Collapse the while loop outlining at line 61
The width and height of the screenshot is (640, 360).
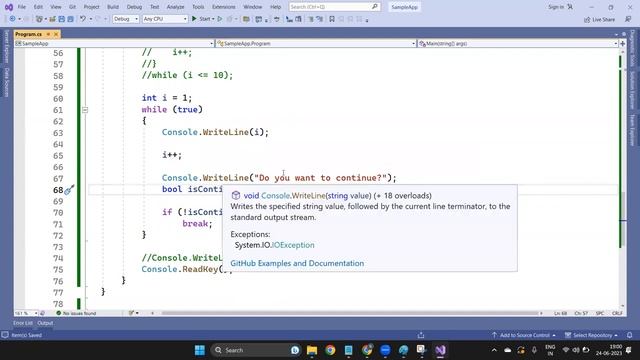(x=85, y=110)
